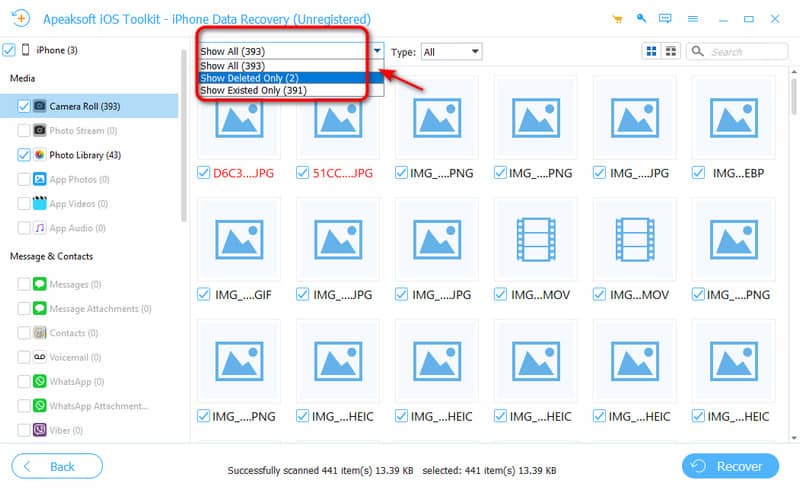The image size is (800, 490).
Task: Click the key register icon
Action: coord(642,19)
